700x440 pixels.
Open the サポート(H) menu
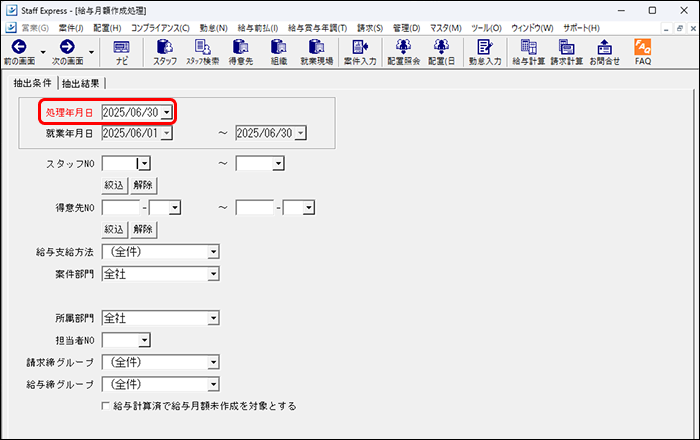tap(581, 28)
